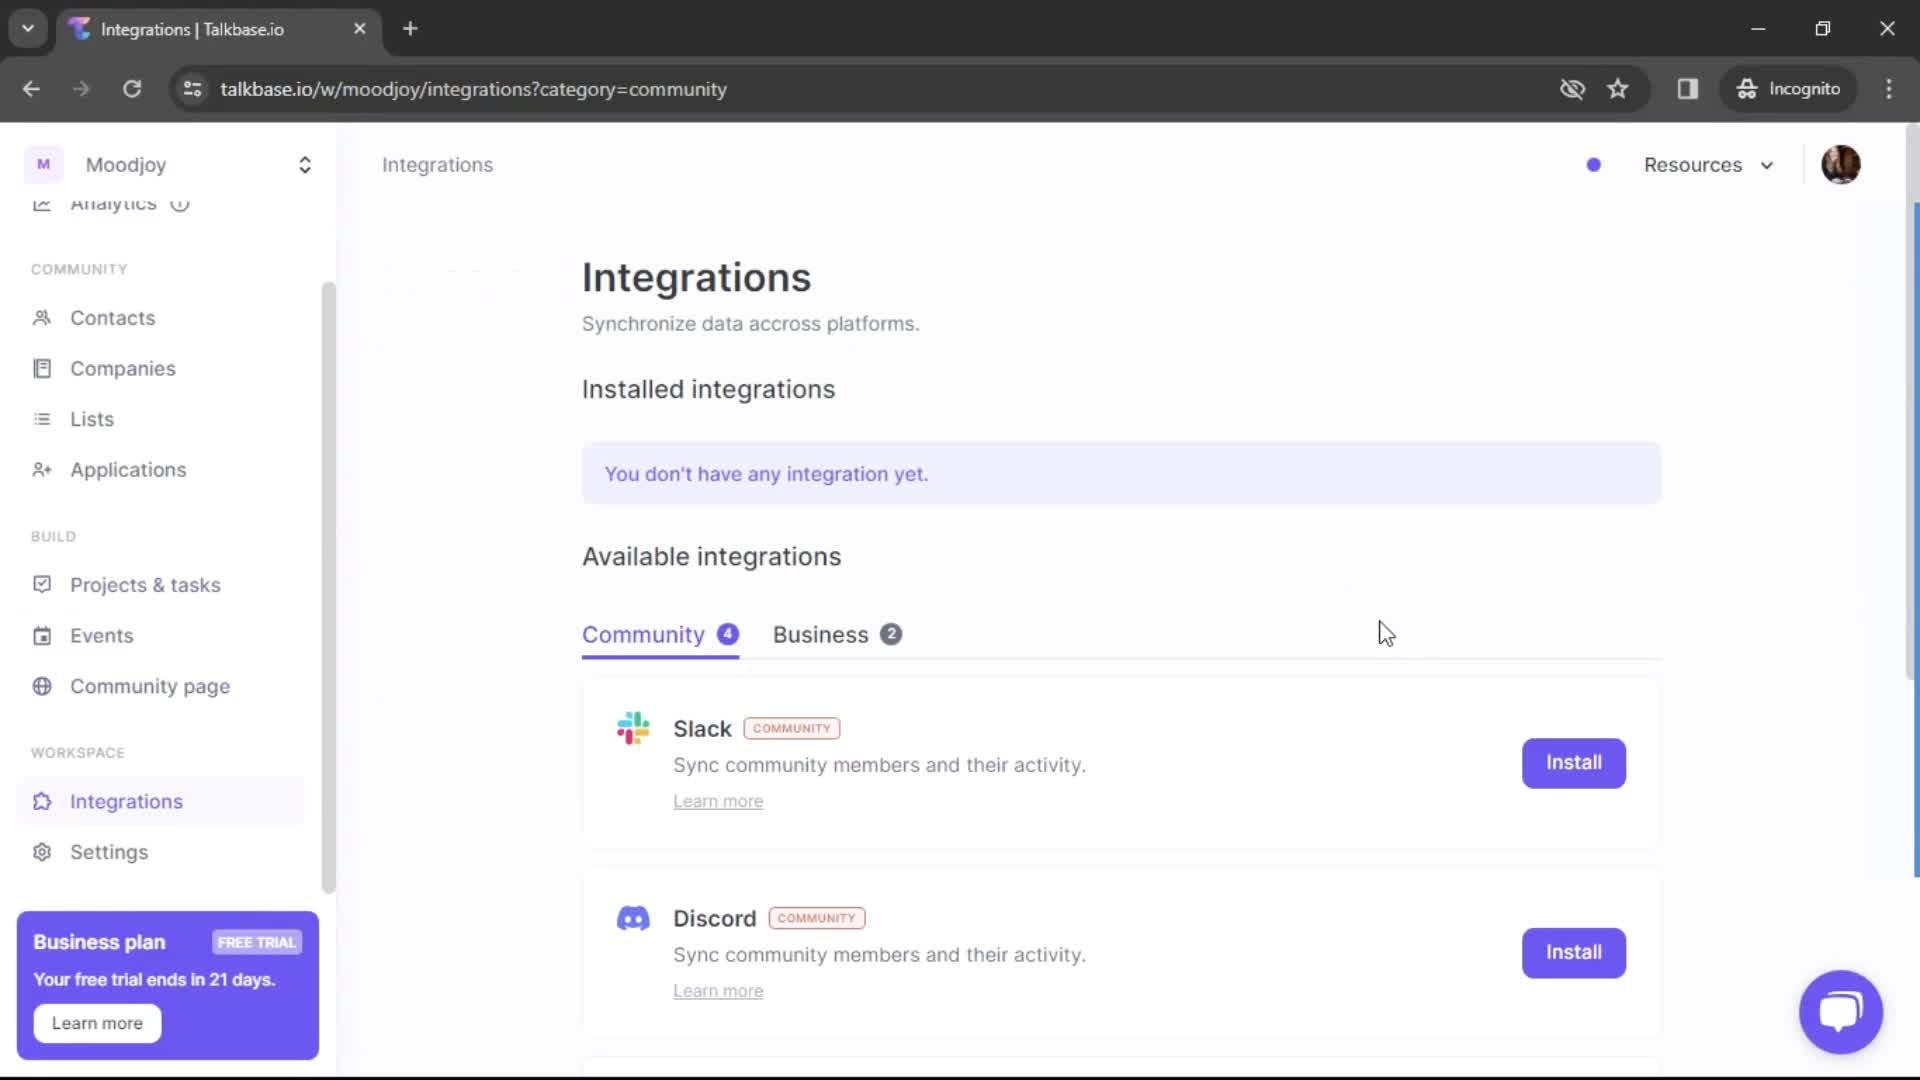Click Learn more on Business plan banner
This screenshot has width=1920, height=1080.
point(96,1023)
